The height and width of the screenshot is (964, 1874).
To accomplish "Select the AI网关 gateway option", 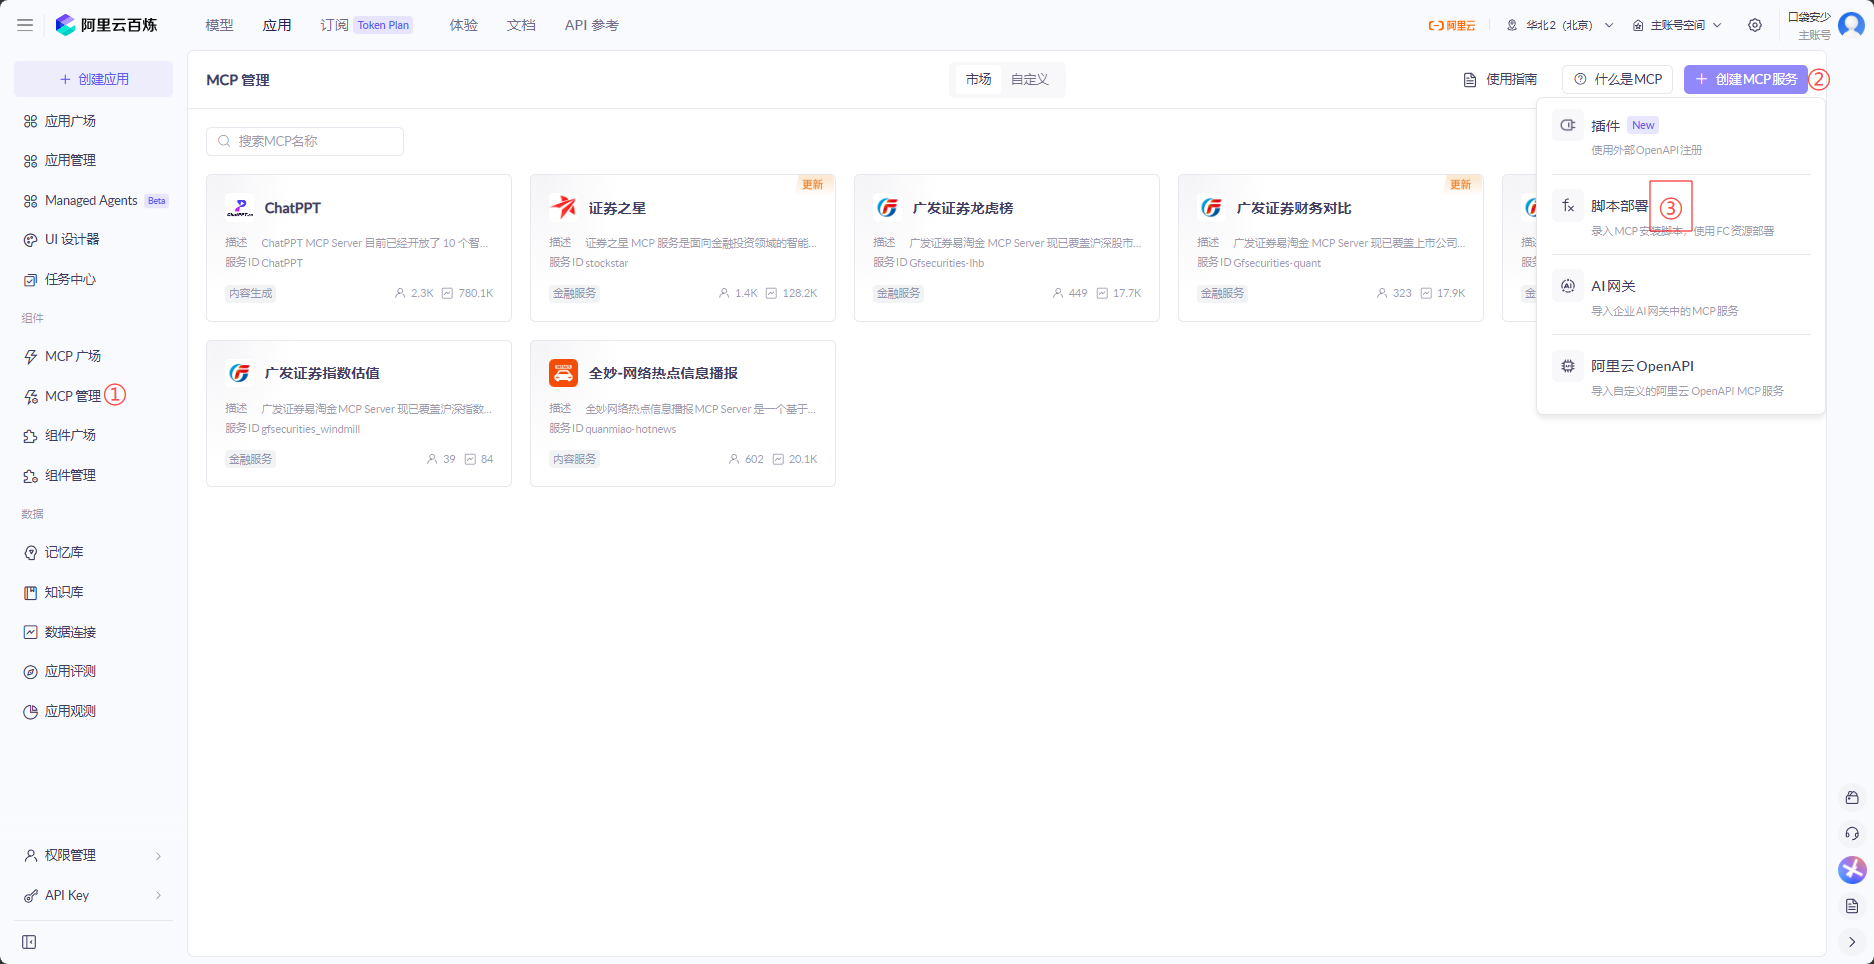I will click(1681, 295).
